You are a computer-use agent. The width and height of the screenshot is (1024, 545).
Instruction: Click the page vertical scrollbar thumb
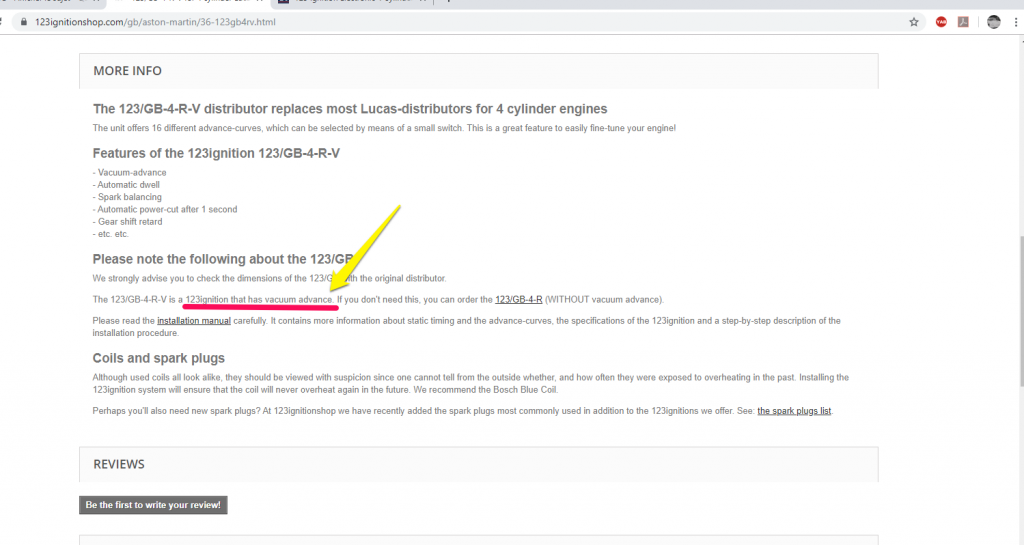click(x=1021, y=312)
